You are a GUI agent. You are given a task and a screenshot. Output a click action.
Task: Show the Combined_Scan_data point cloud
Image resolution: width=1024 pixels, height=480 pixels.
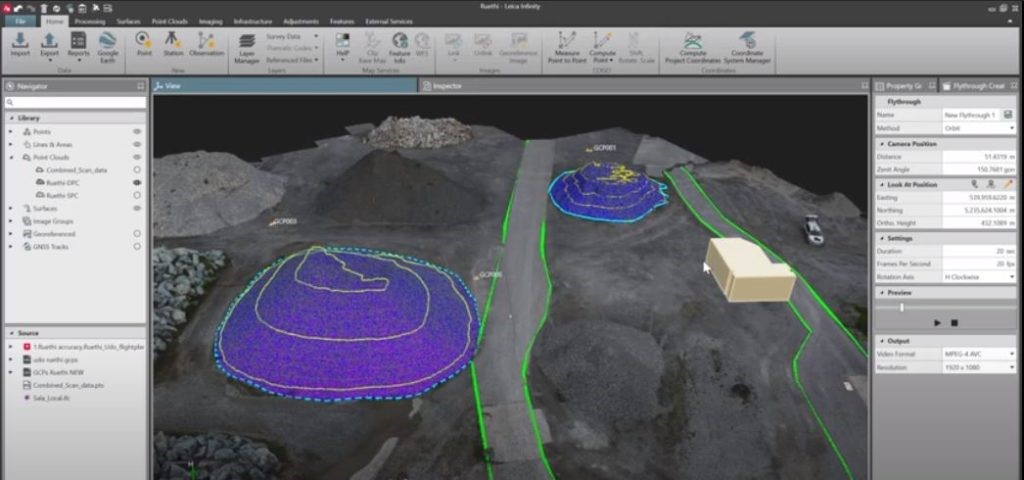click(x=136, y=170)
